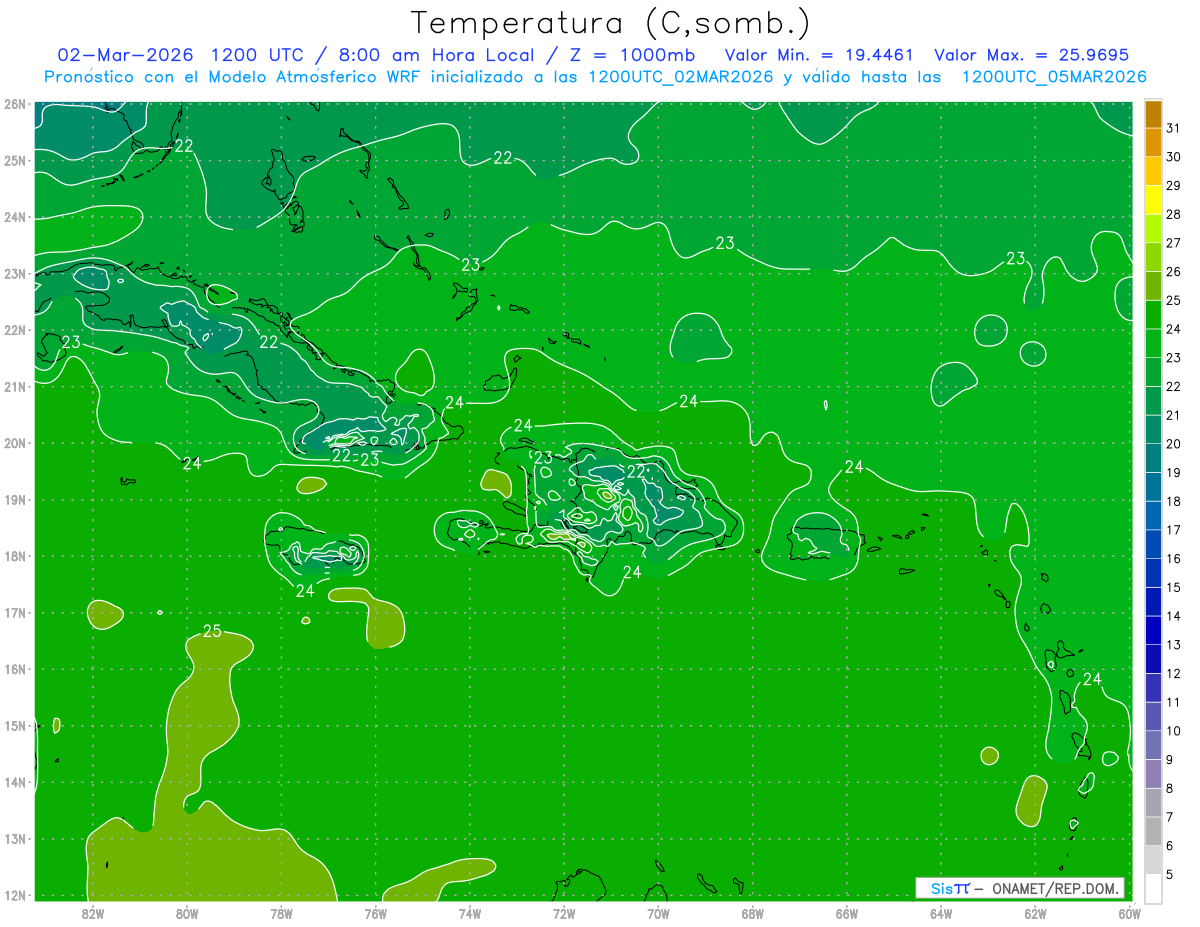Click the legend scale number "28"
The width and height of the screenshot is (1200, 927).
coord(1174,214)
